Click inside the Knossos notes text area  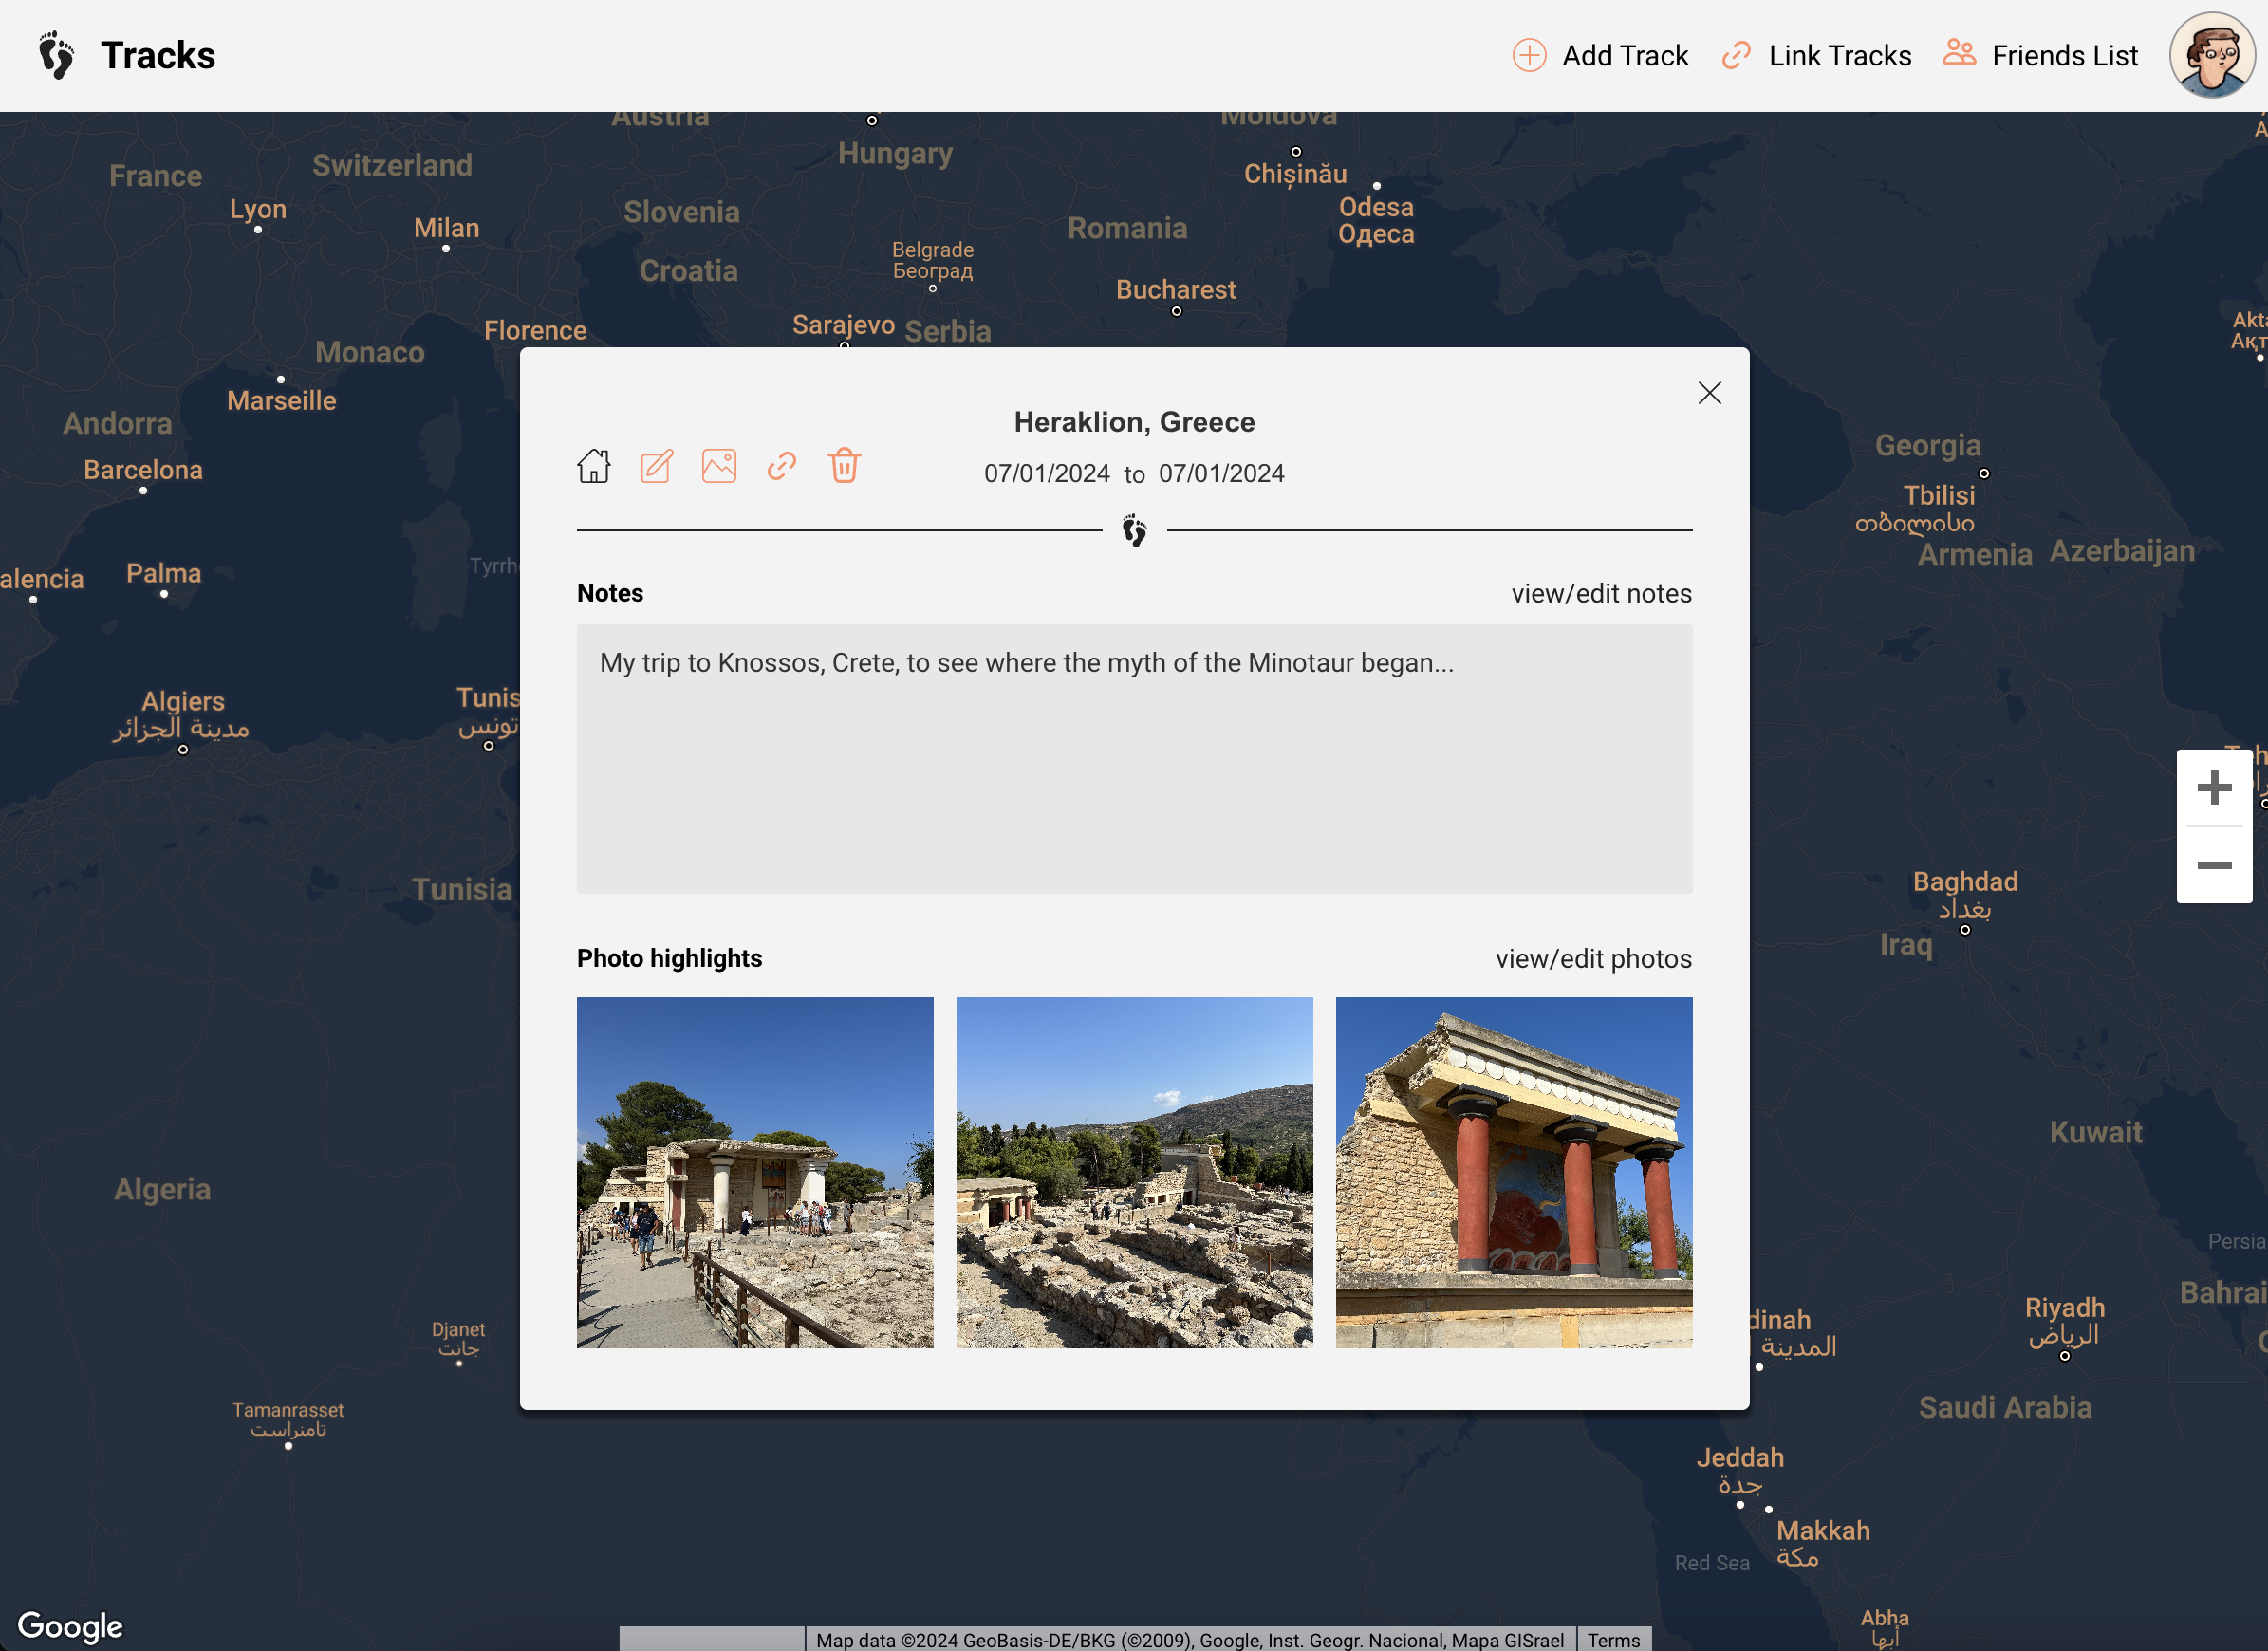click(x=1134, y=759)
